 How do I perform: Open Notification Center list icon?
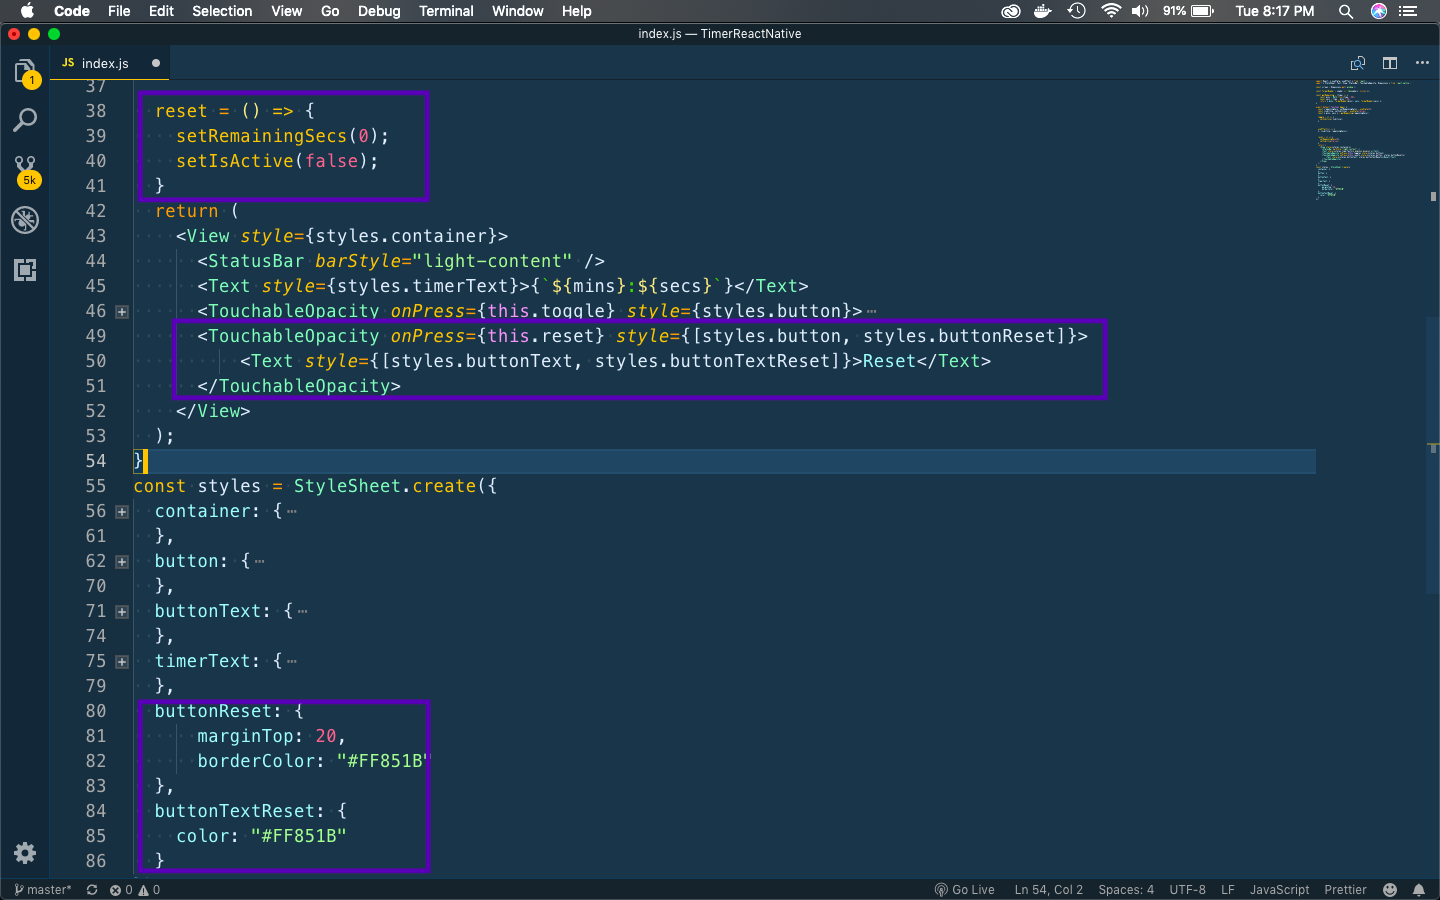(x=1409, y=11)
